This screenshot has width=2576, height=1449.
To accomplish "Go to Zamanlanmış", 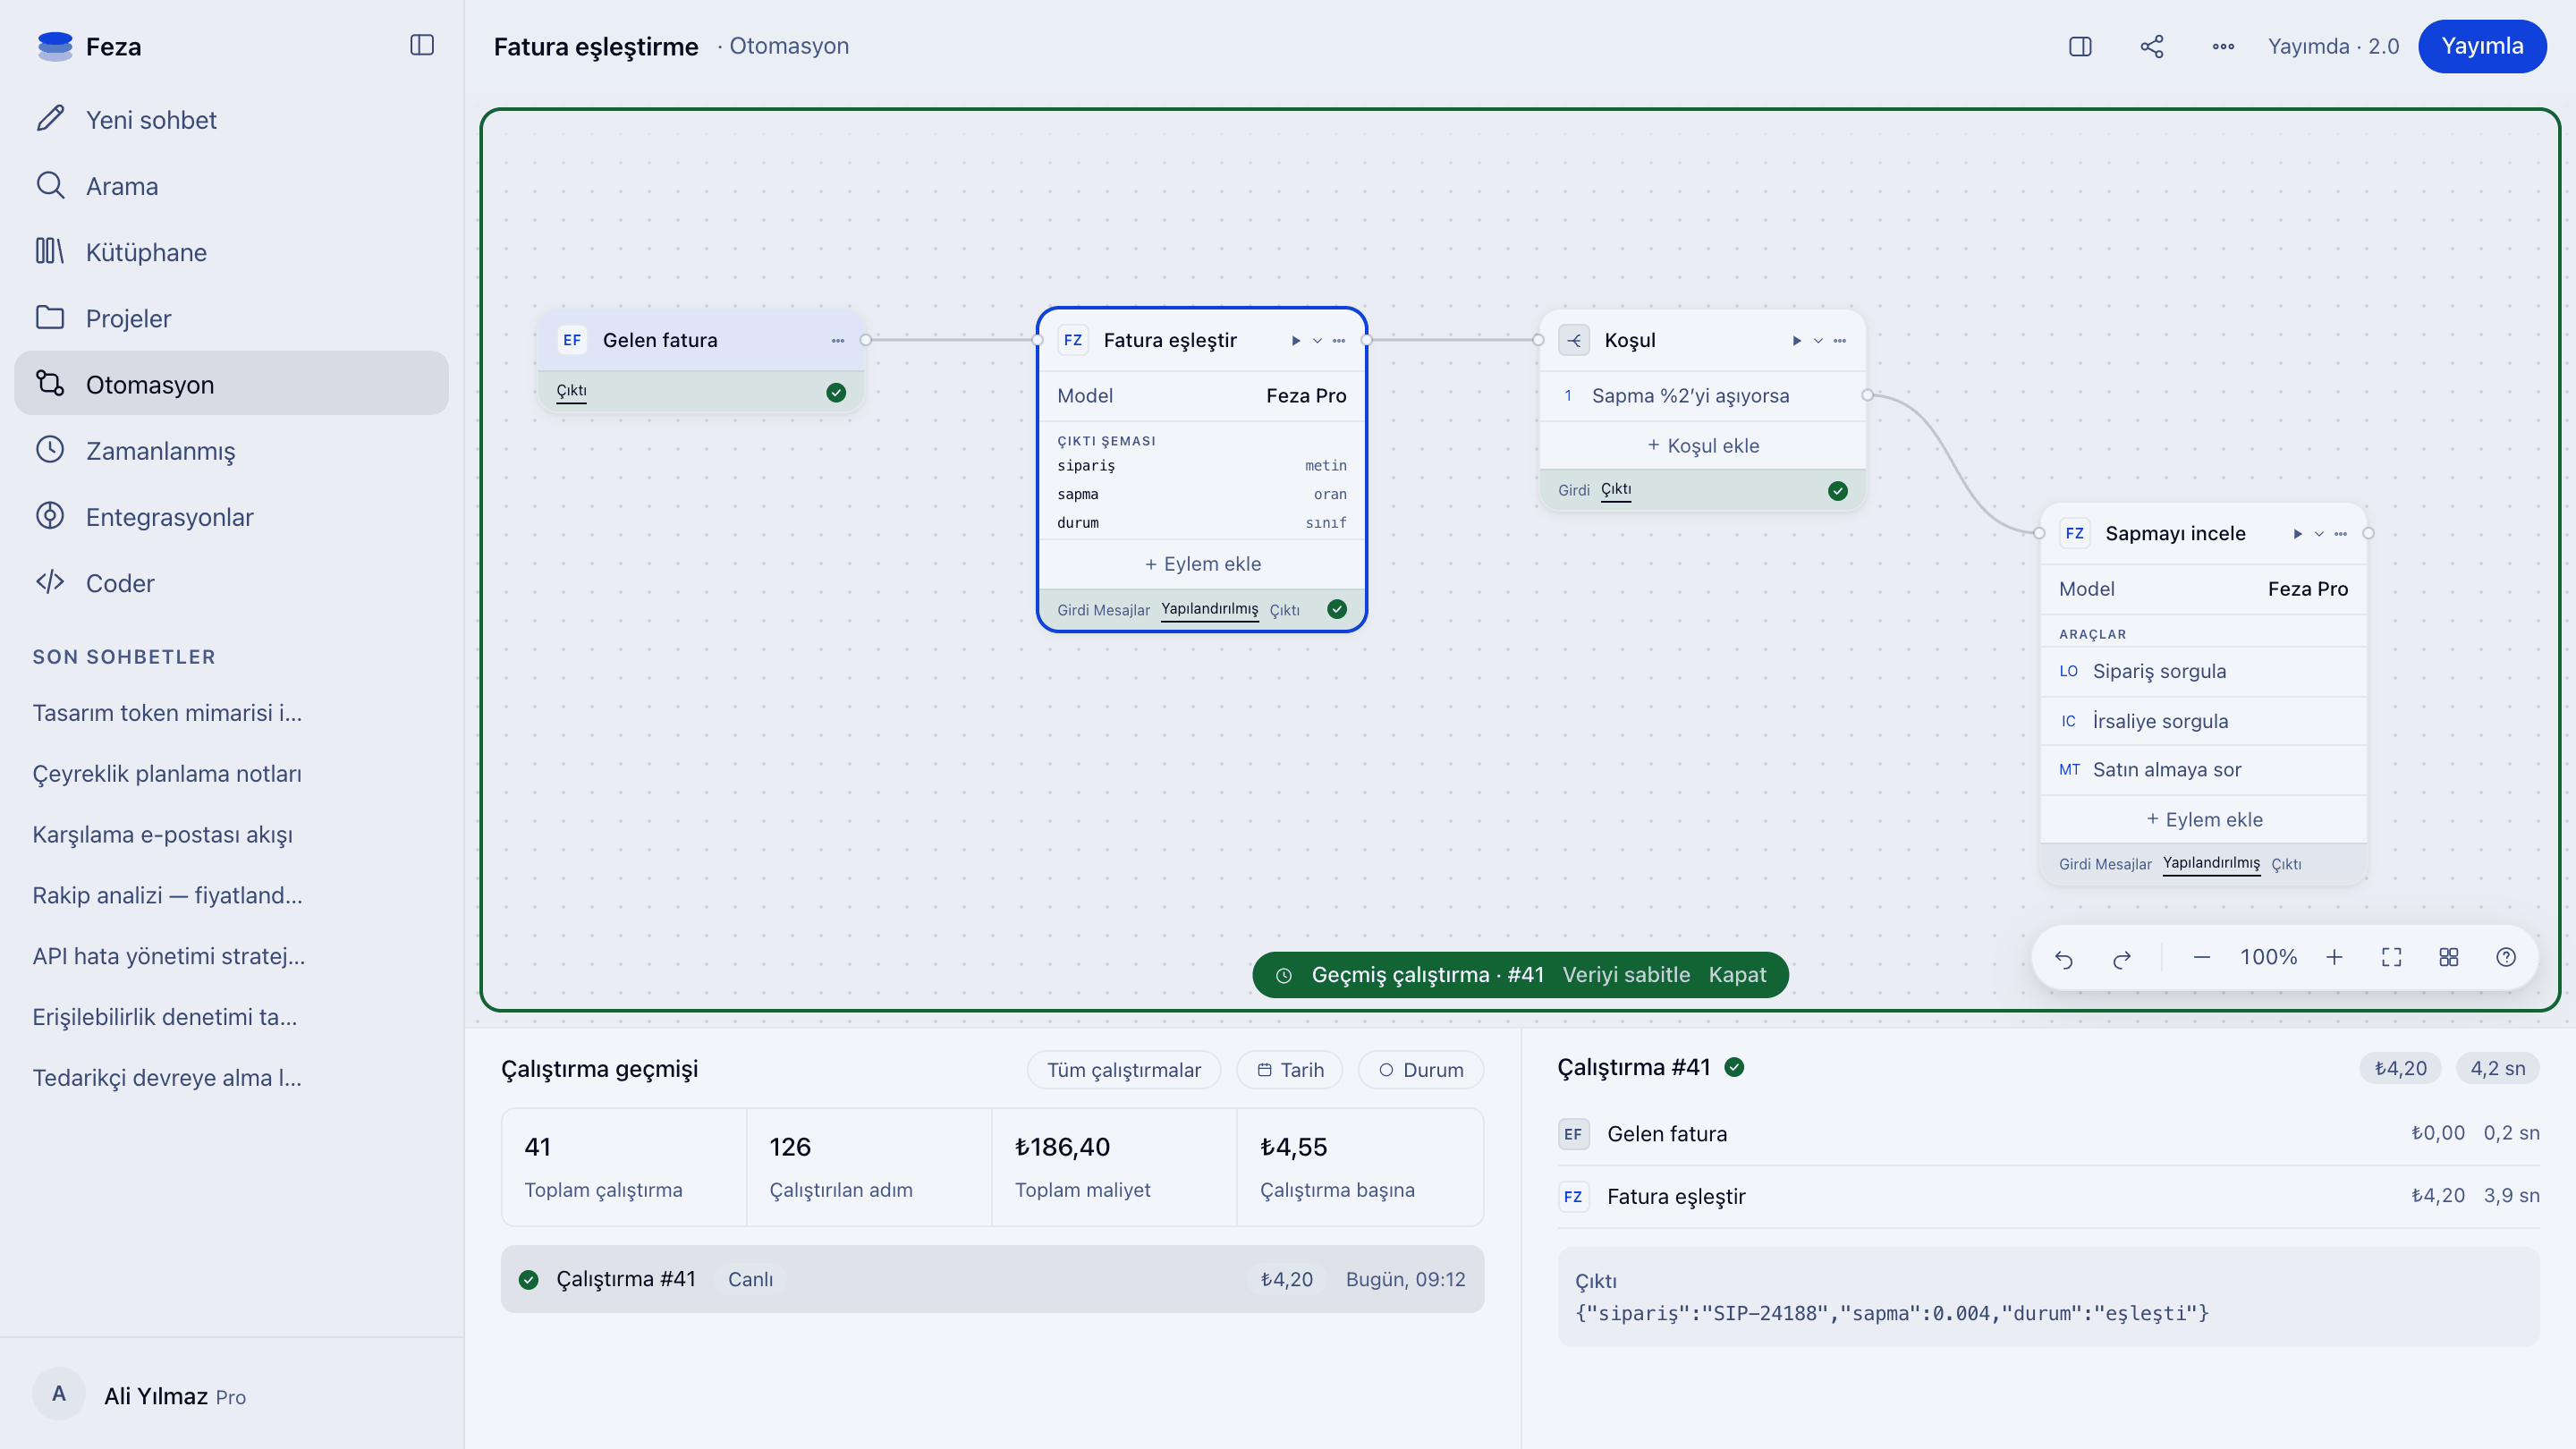I will point(231,450).
